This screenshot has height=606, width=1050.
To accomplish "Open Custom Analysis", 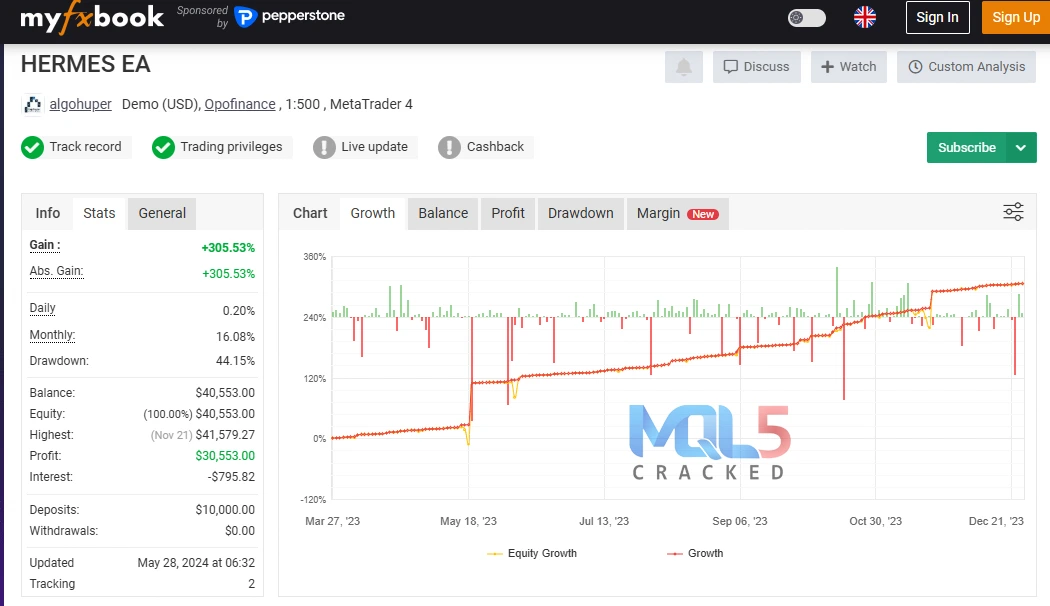I will 966,67.
